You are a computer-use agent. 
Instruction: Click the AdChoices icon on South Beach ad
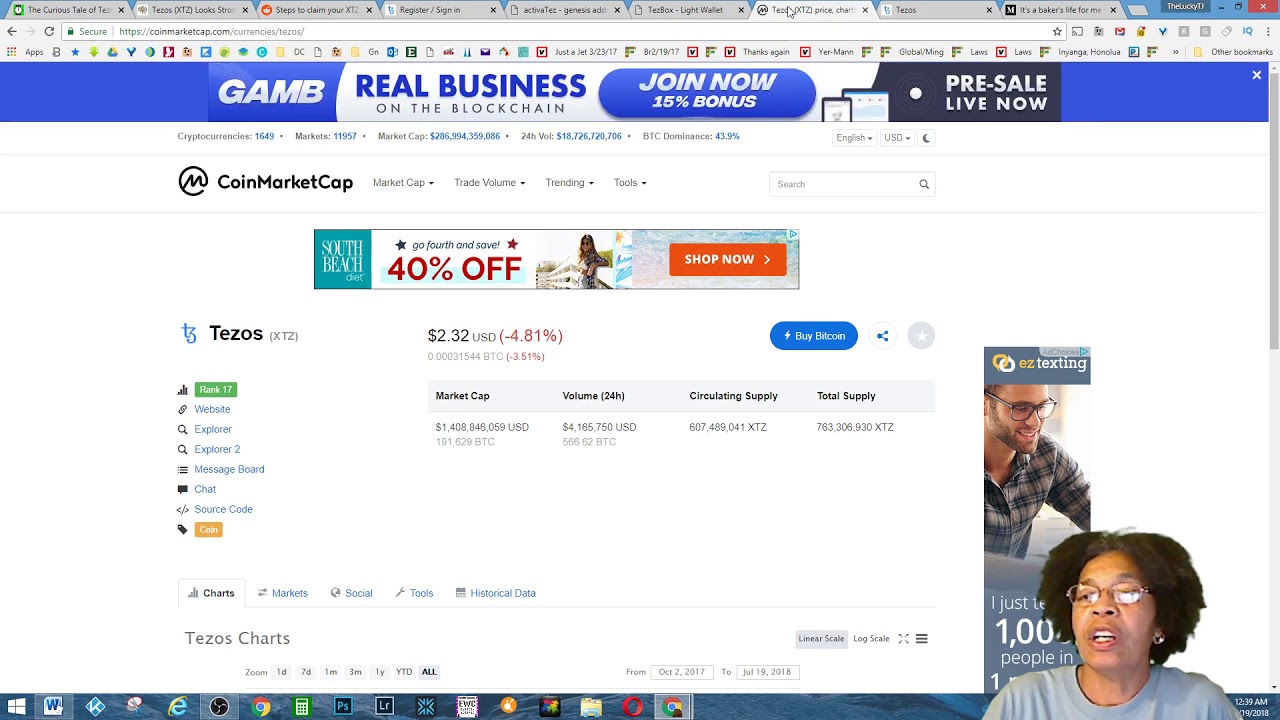point(793,235)
